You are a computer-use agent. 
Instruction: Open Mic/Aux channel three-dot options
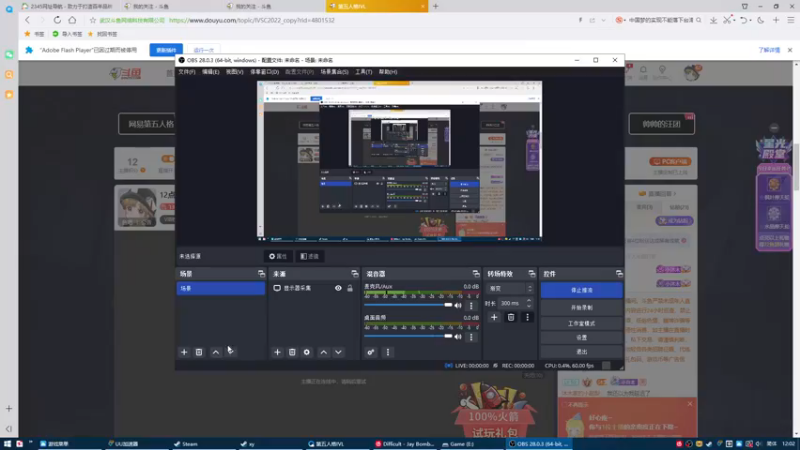tap(471, 306)
